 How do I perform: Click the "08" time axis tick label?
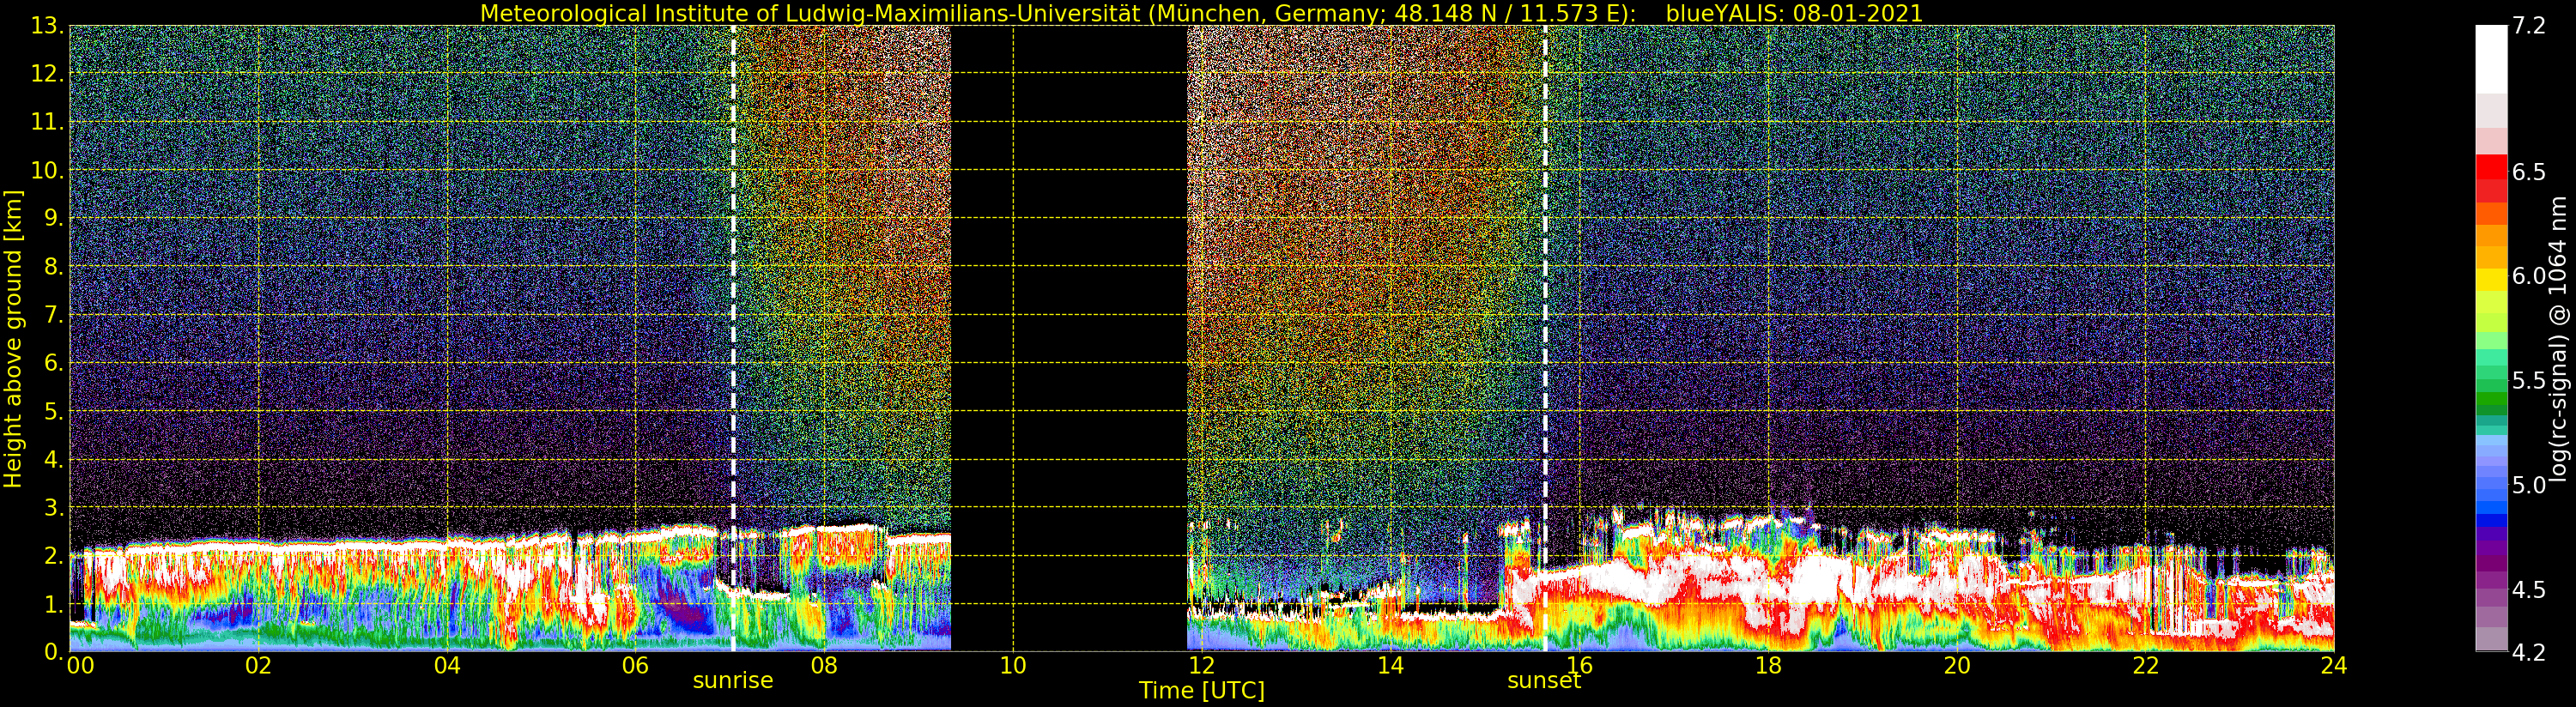(824, 666)
